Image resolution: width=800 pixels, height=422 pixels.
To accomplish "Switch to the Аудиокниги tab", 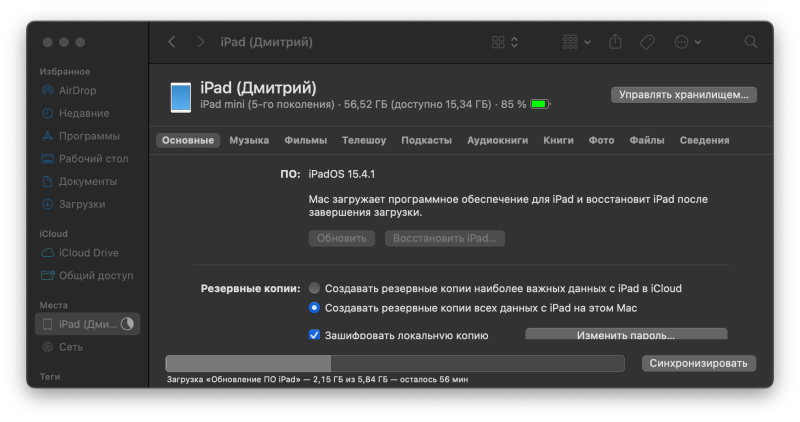I will (497, 140).
